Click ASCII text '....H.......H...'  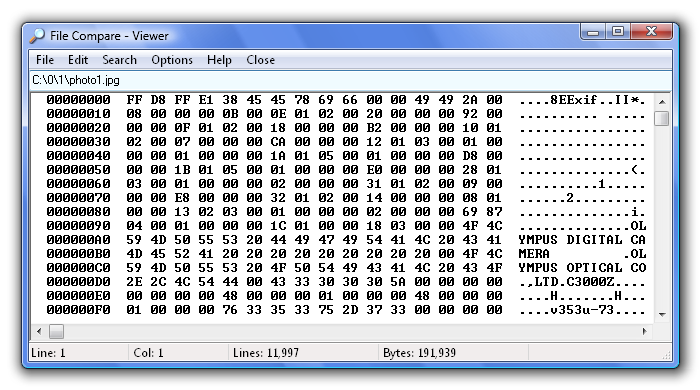(582, 295)
